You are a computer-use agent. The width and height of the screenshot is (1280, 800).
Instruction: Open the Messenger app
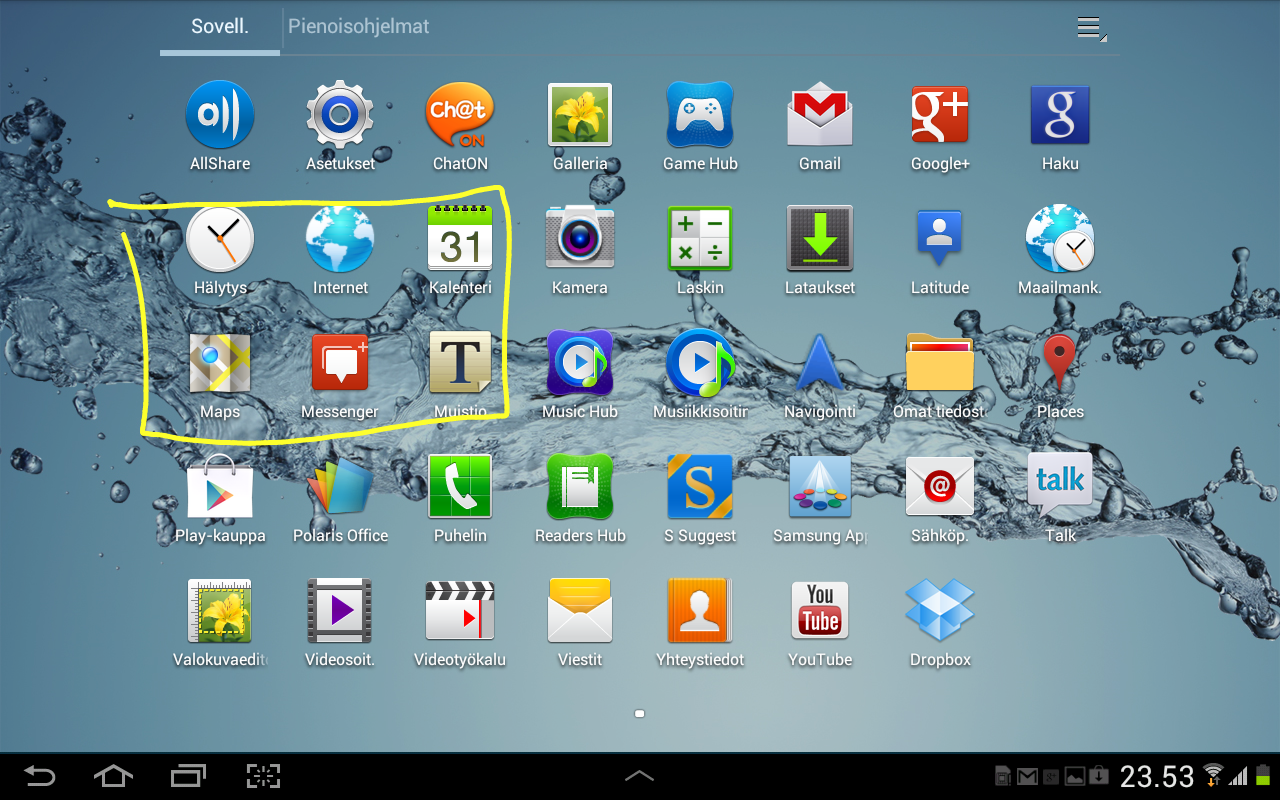(340, 363)
